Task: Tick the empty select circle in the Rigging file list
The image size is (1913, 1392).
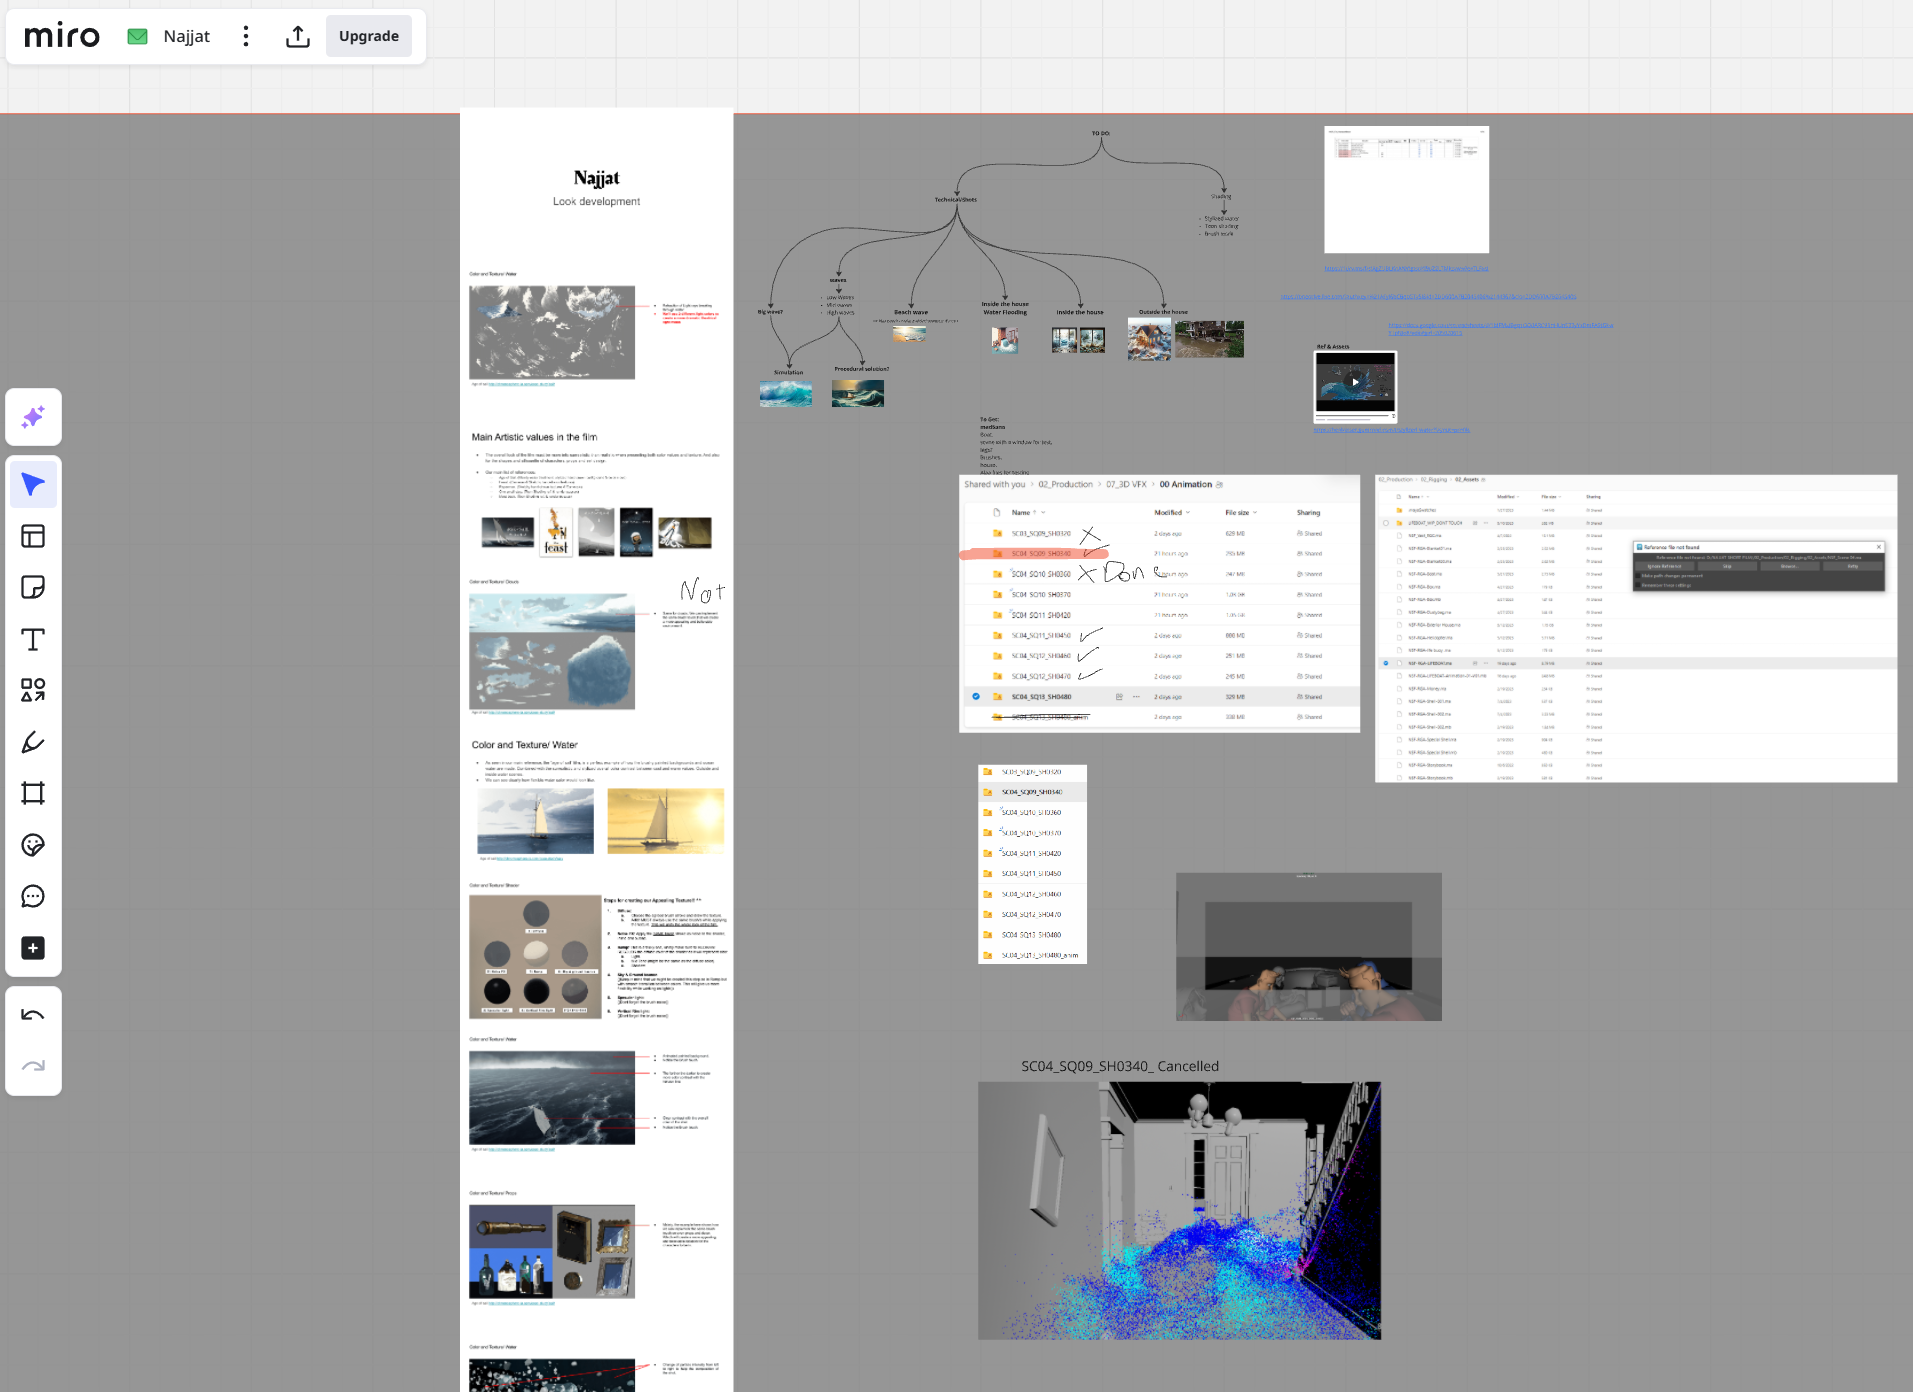Action: tap(1386, 523)
